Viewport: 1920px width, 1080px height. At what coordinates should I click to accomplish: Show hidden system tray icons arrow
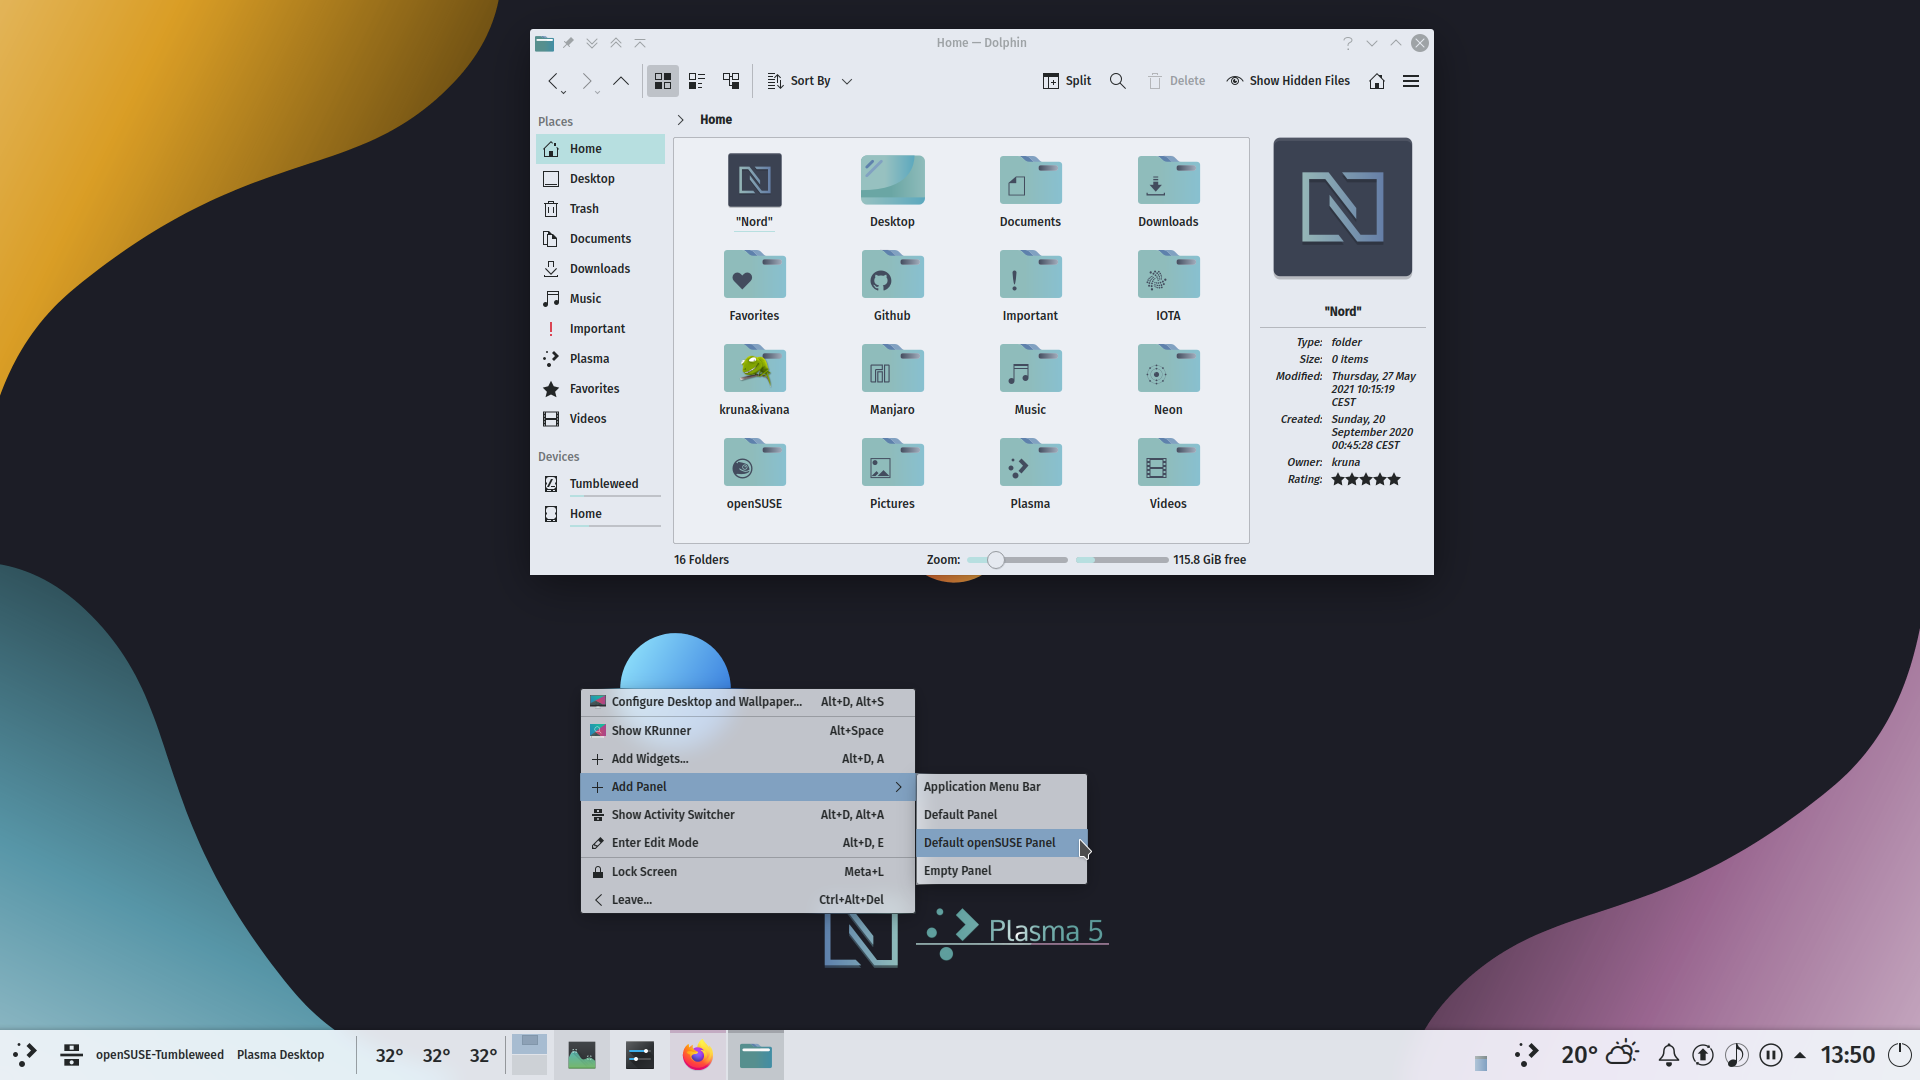click(1800, 1055)
